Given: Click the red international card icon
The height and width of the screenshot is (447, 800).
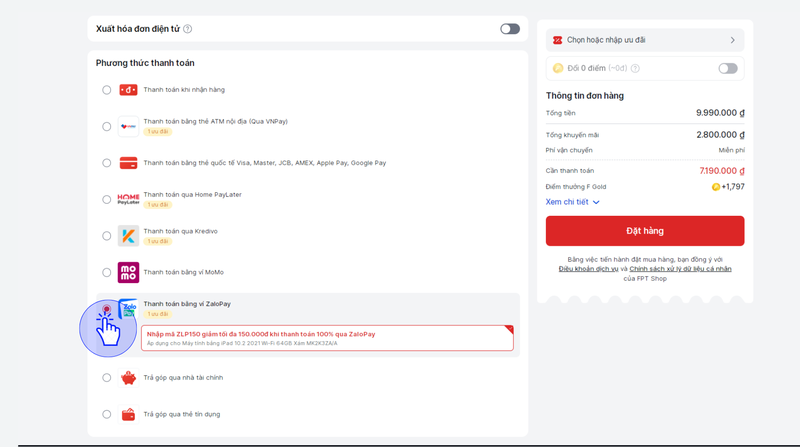Looking at the screenshot, I should (128, 163).
